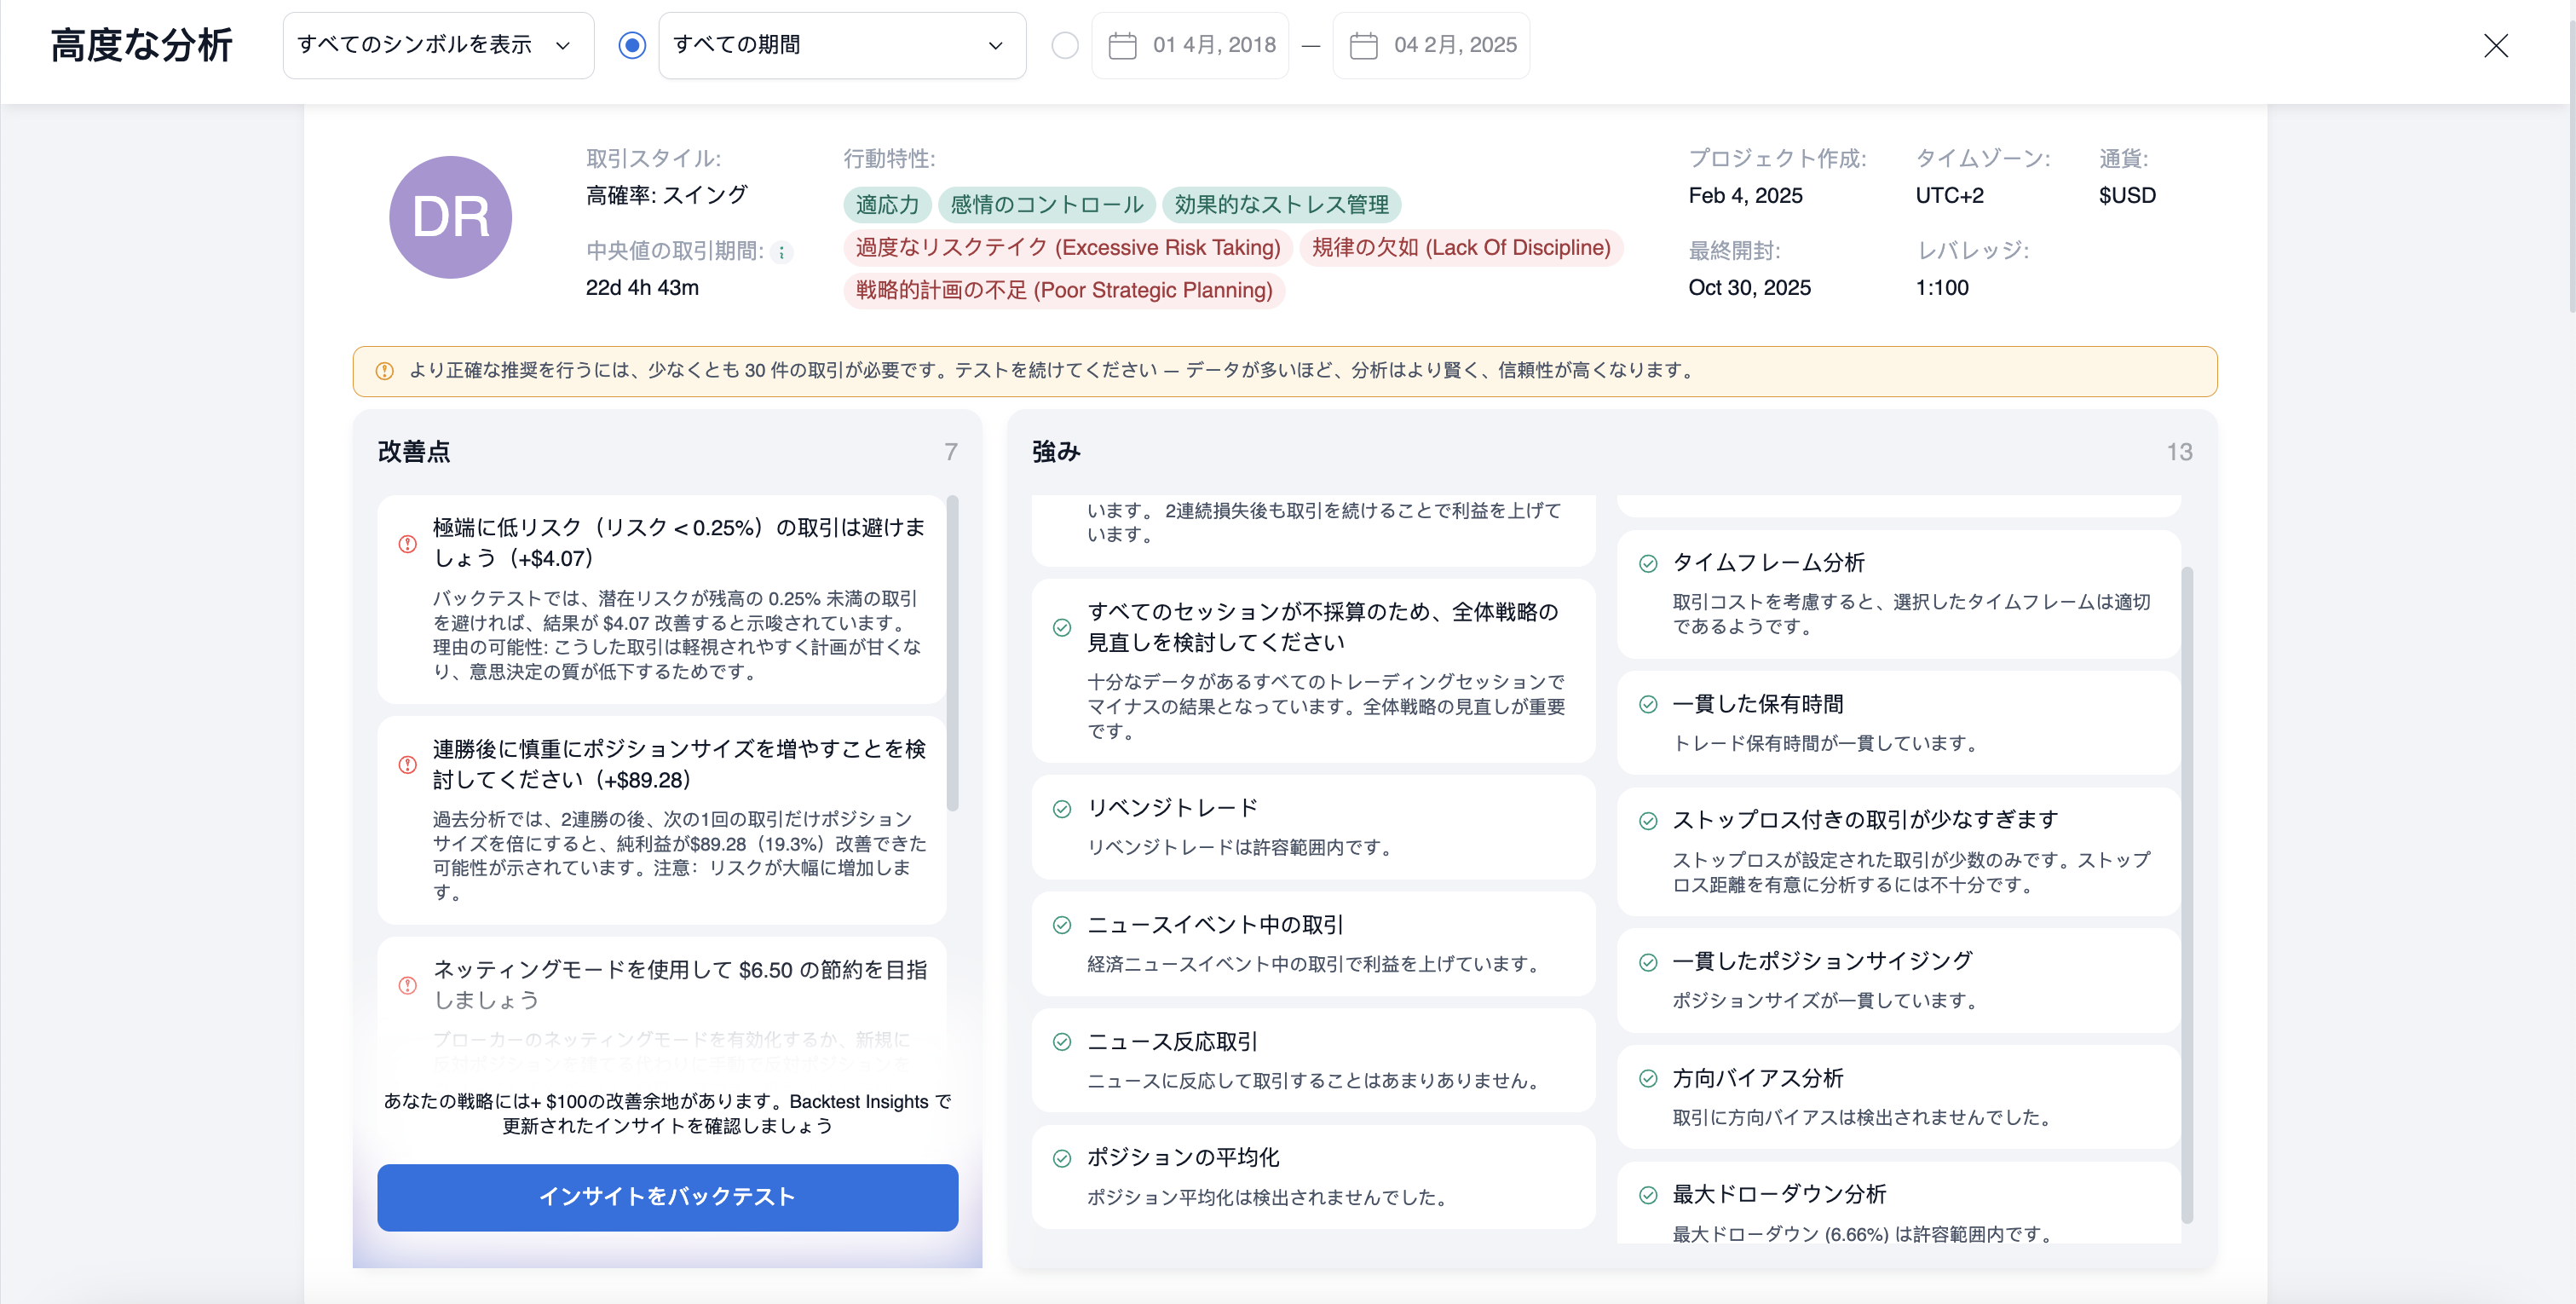Select the すべての期間 radio button

coord(632,45)
